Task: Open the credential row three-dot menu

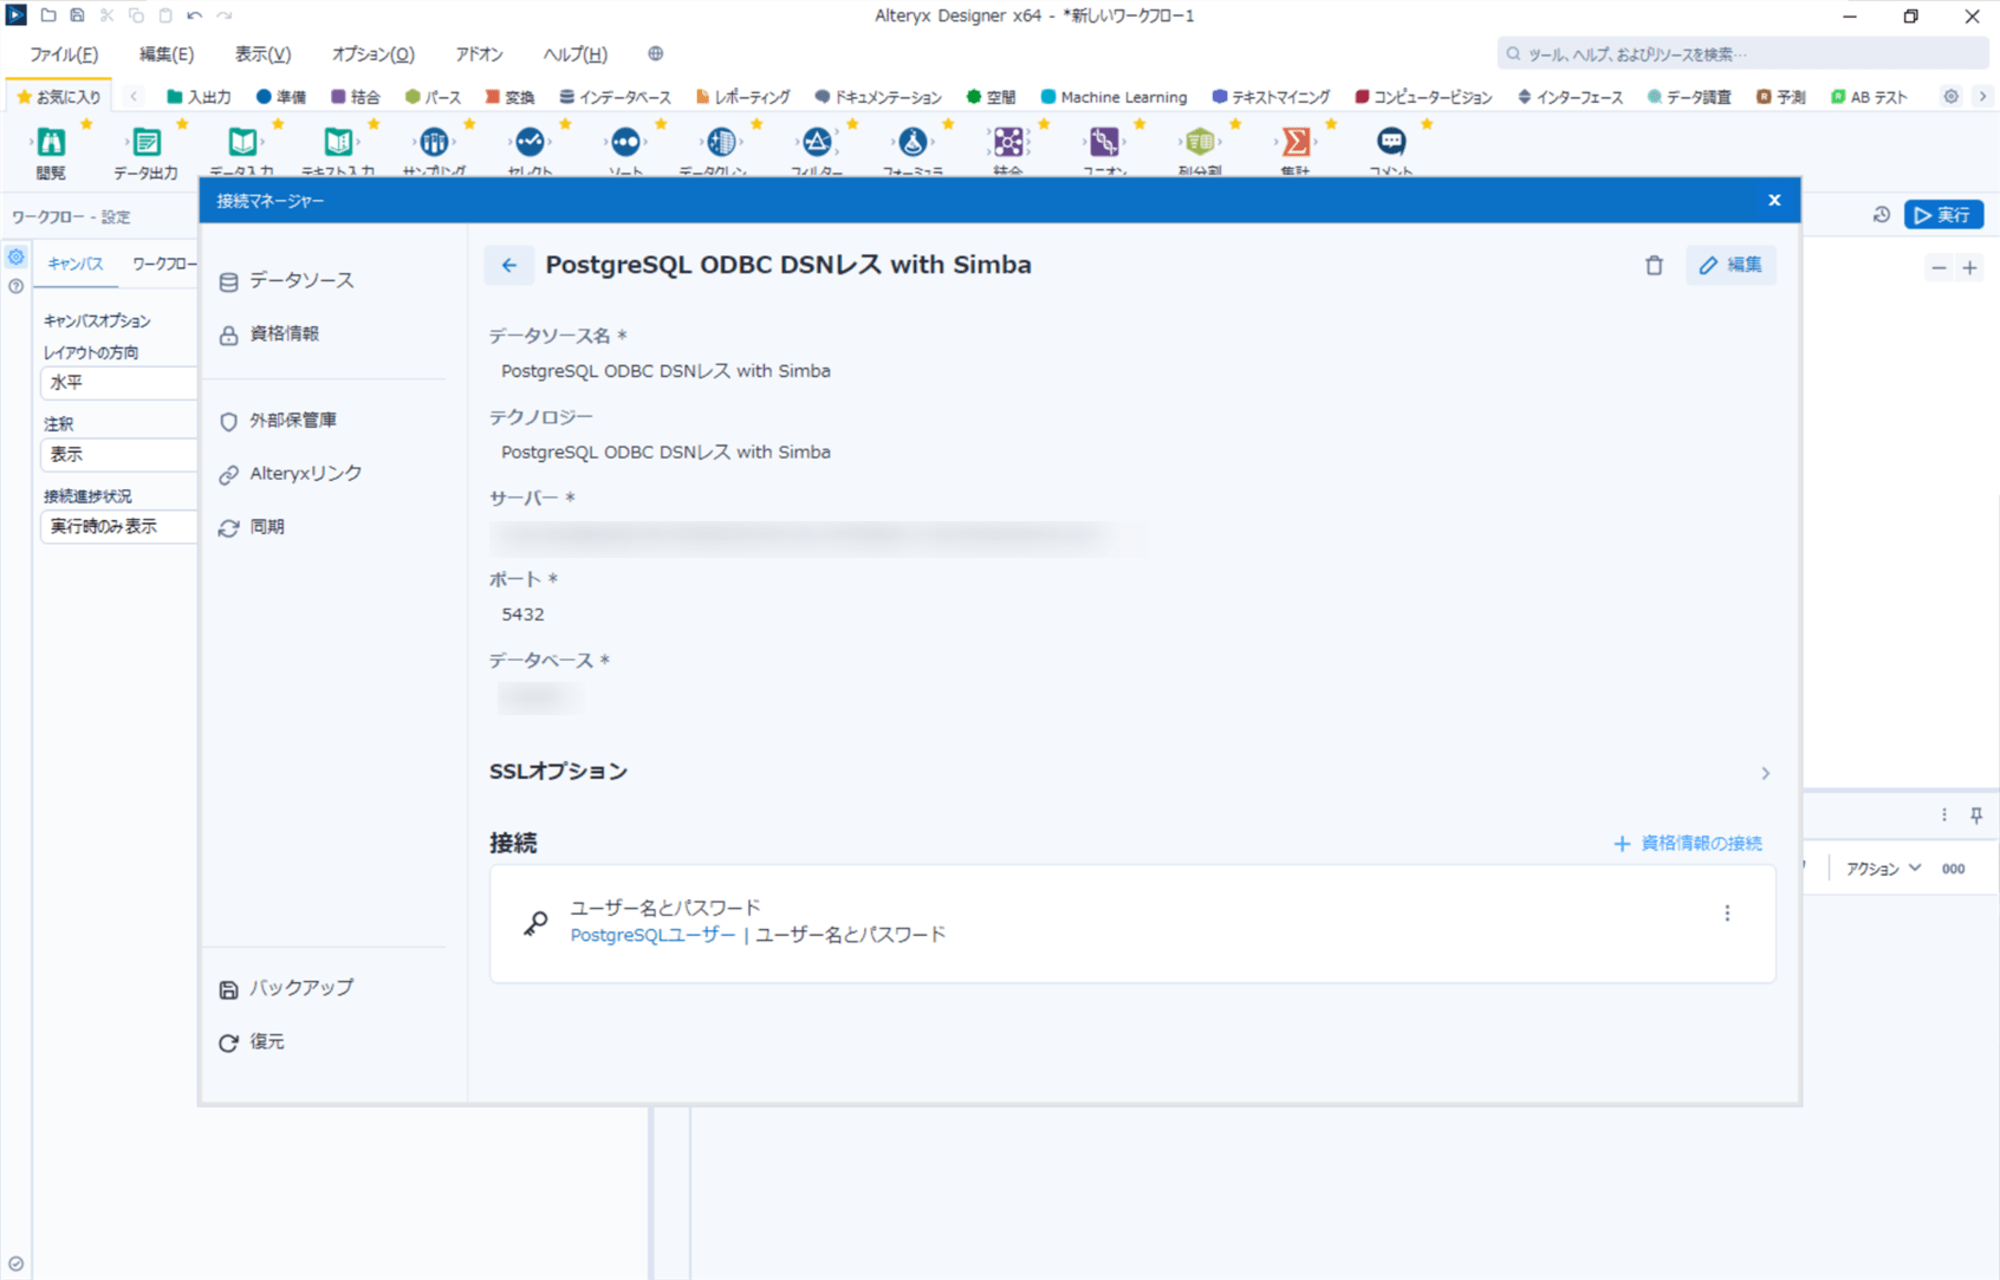Action: coord(1727,913)
